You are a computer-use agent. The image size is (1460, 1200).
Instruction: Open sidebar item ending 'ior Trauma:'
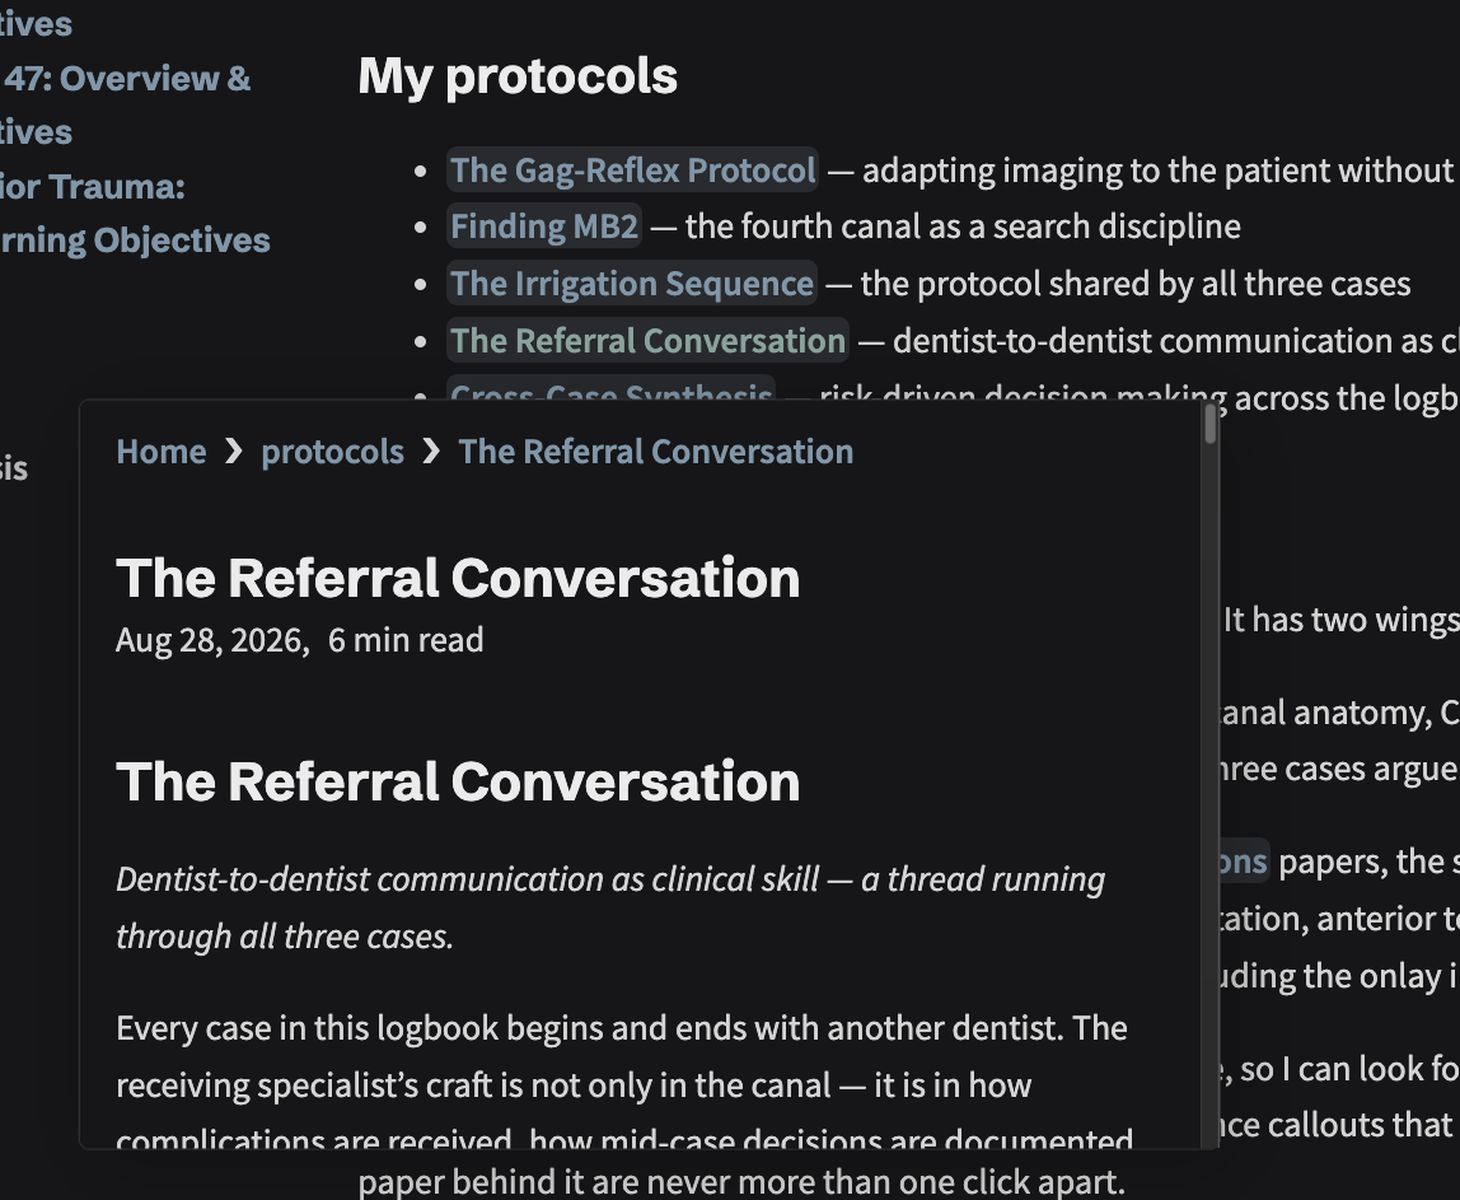point(92,186)
